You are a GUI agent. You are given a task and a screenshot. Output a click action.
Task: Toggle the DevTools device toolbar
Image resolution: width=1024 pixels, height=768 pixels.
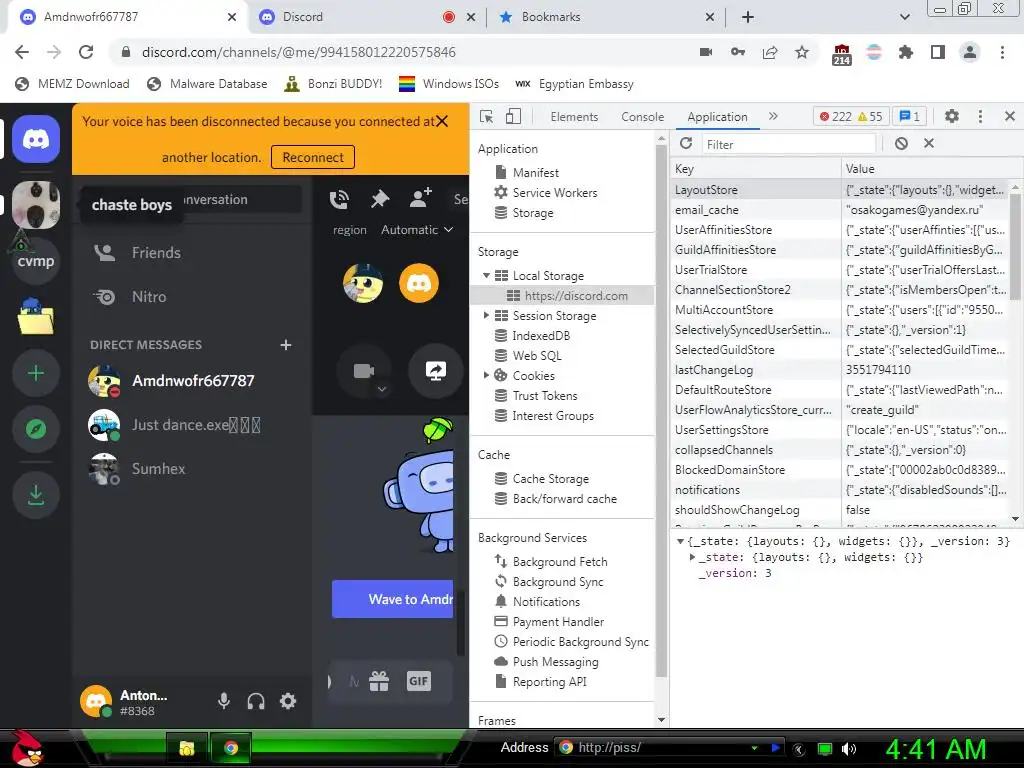(514, 116)
